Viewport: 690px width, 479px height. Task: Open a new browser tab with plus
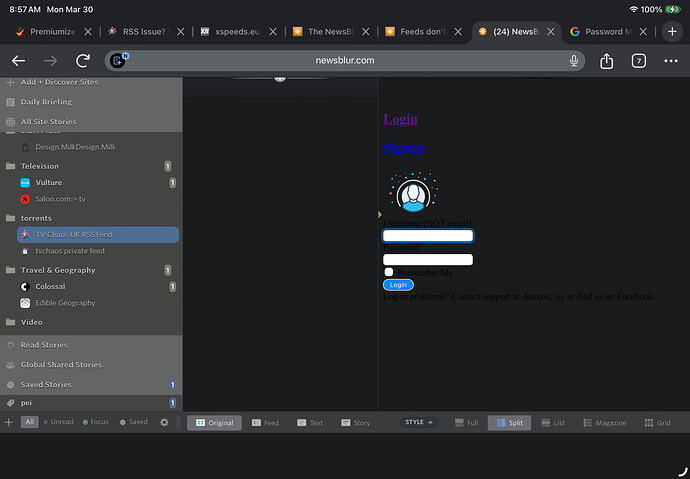click(x=672, y=31)
